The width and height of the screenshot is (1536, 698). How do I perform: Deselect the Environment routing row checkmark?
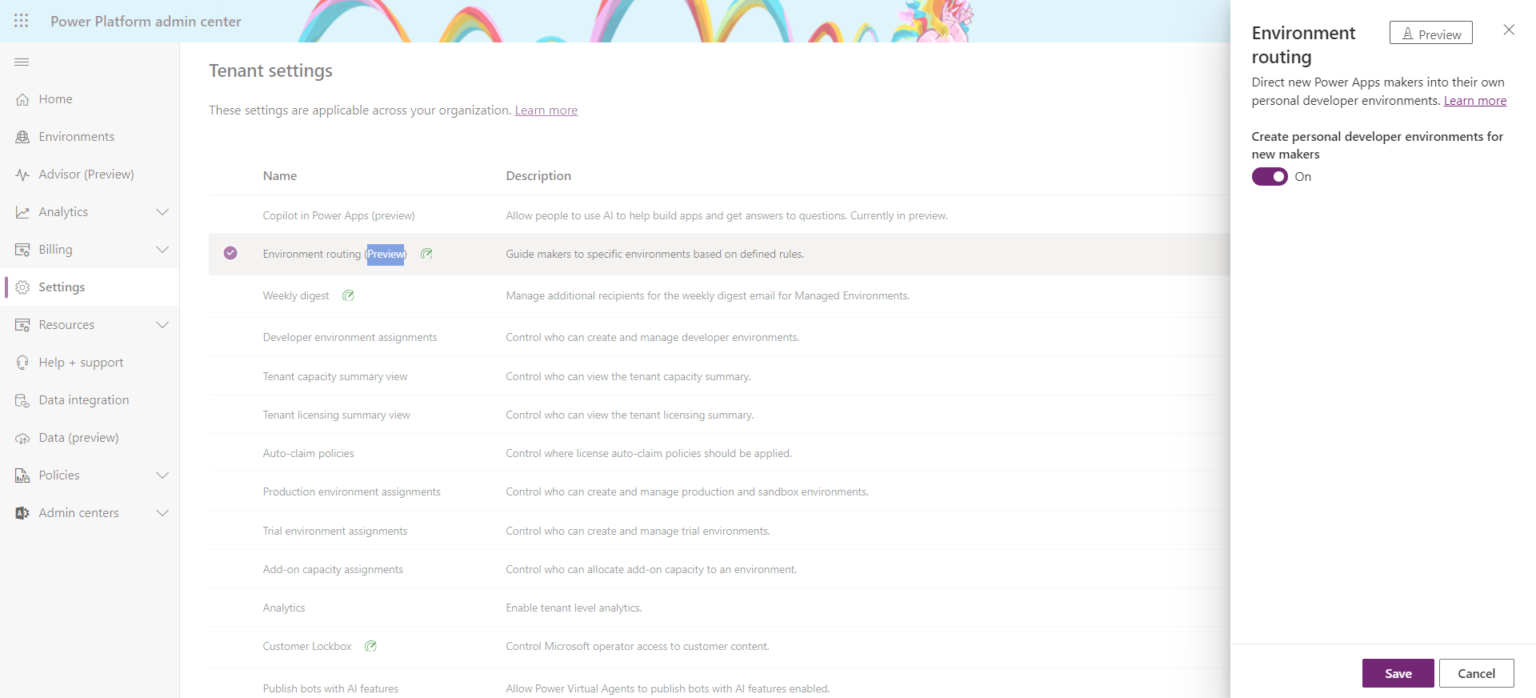pos(230,253)
